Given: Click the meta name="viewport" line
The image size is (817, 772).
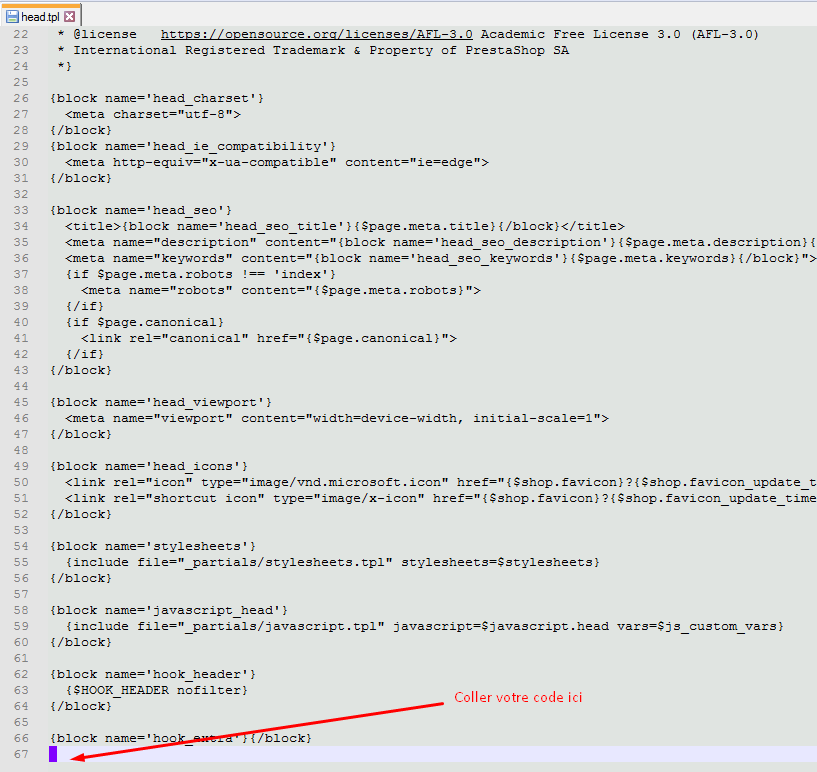Looking at the screenshot, I should click(x=337, y=418).
